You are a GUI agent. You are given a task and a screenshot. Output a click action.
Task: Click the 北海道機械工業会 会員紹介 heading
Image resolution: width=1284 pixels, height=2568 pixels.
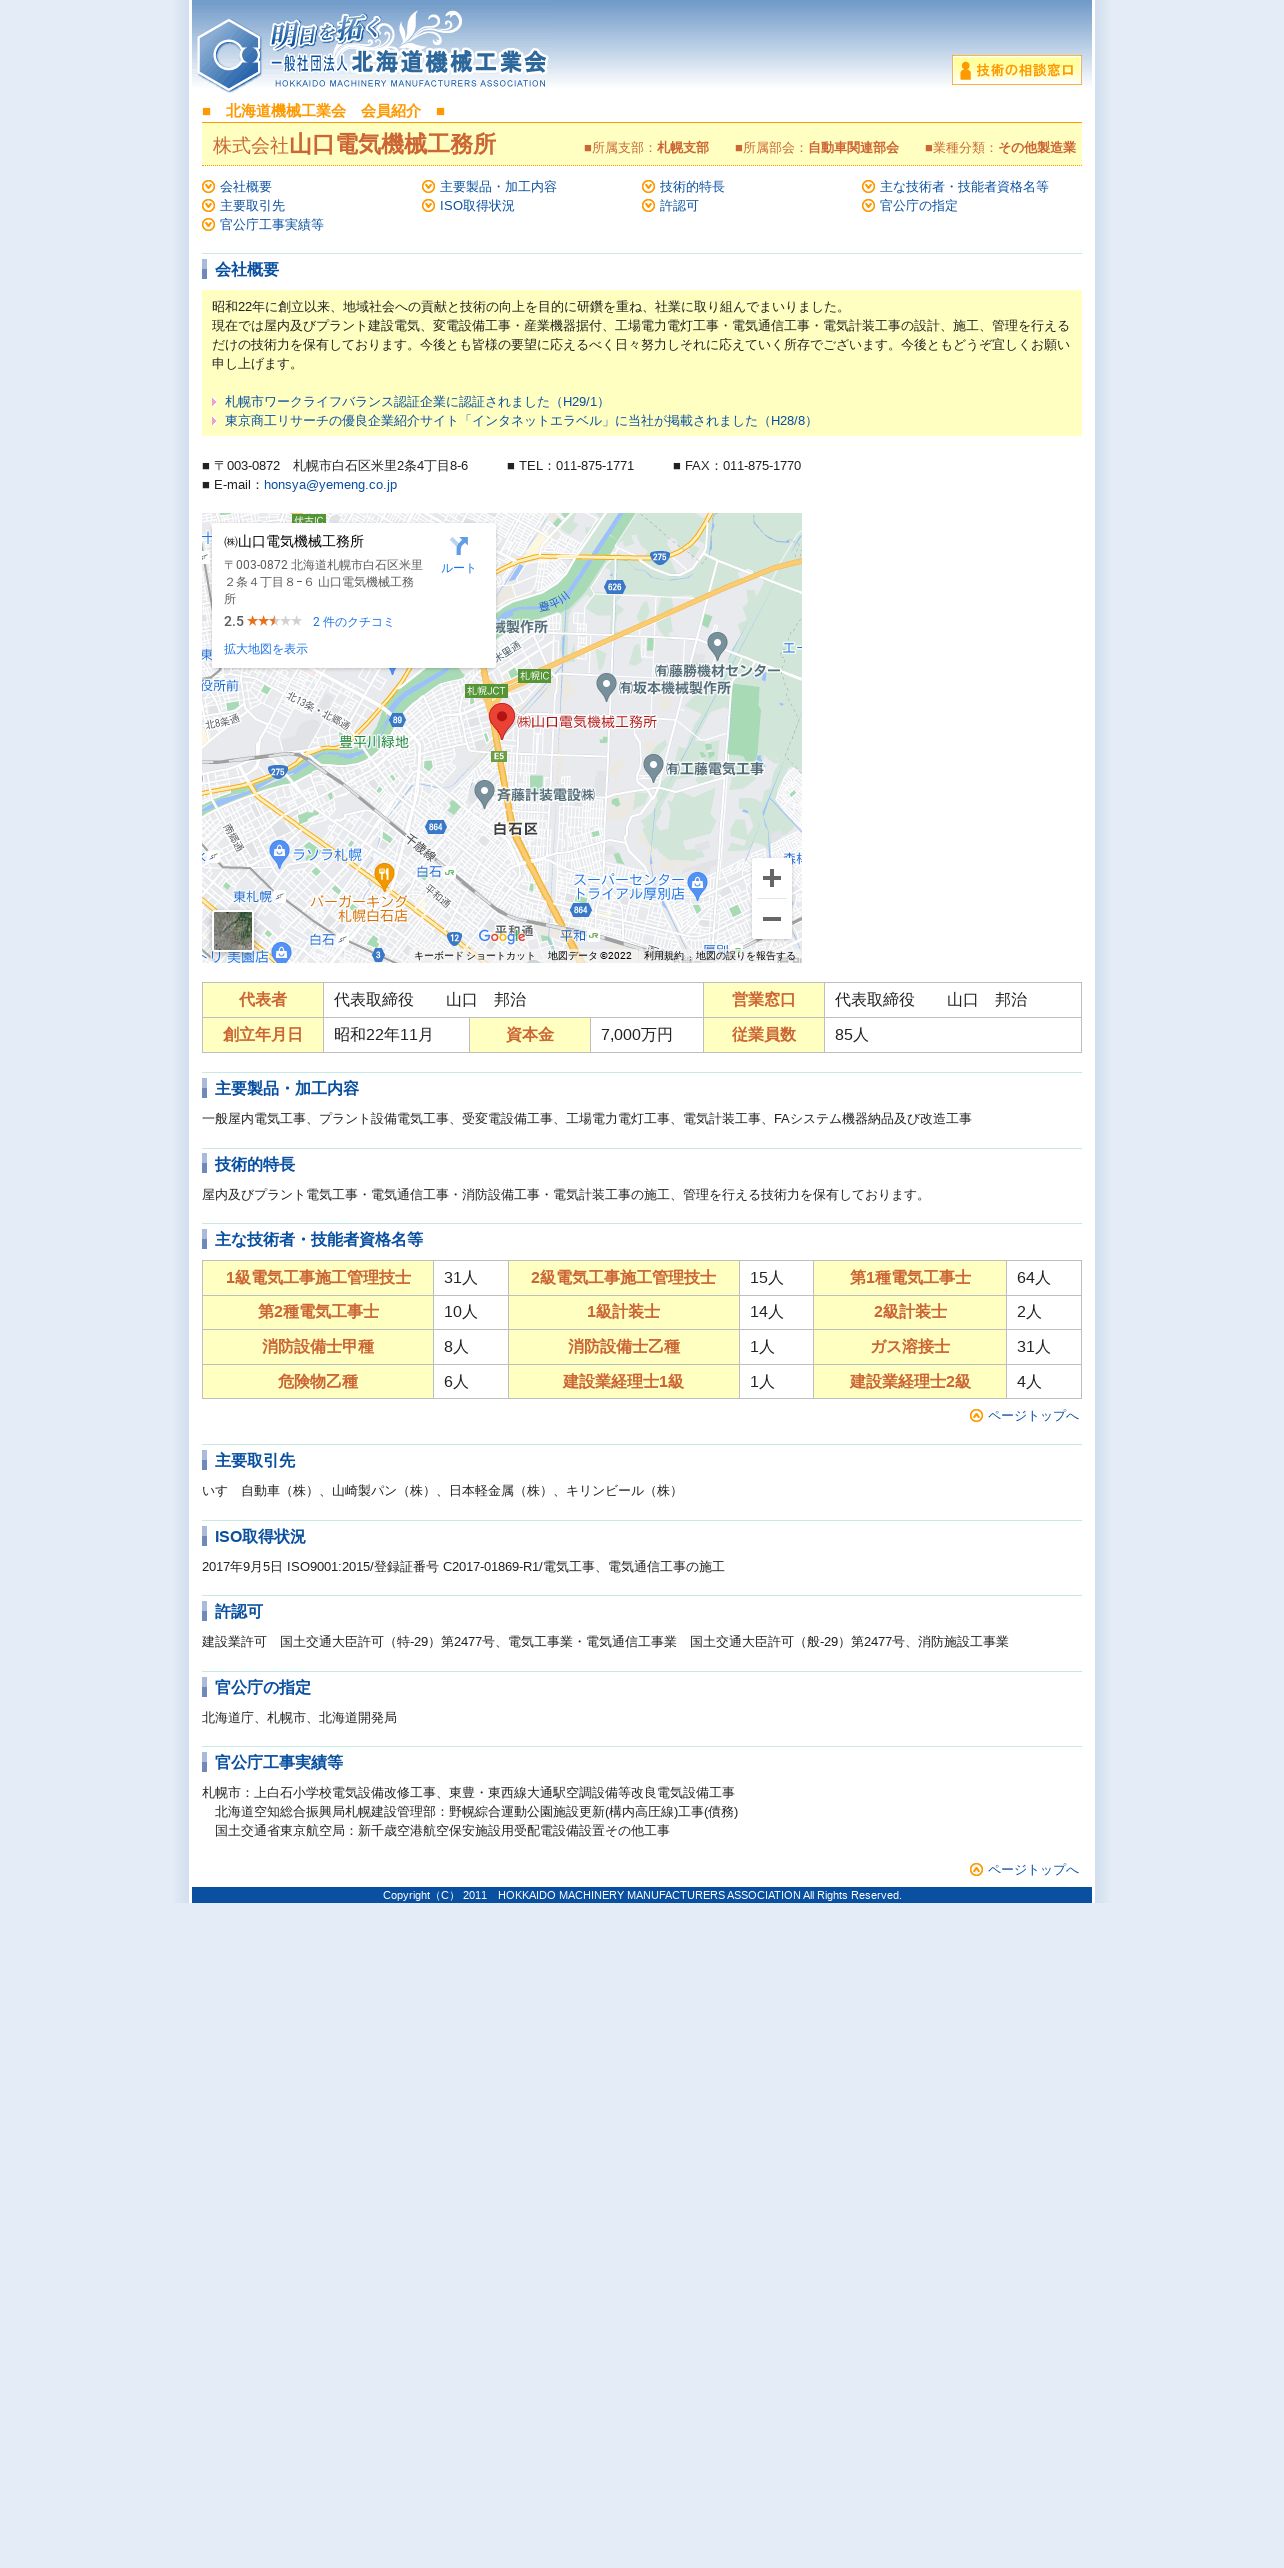pyautogui.click(x=323, y=111)
